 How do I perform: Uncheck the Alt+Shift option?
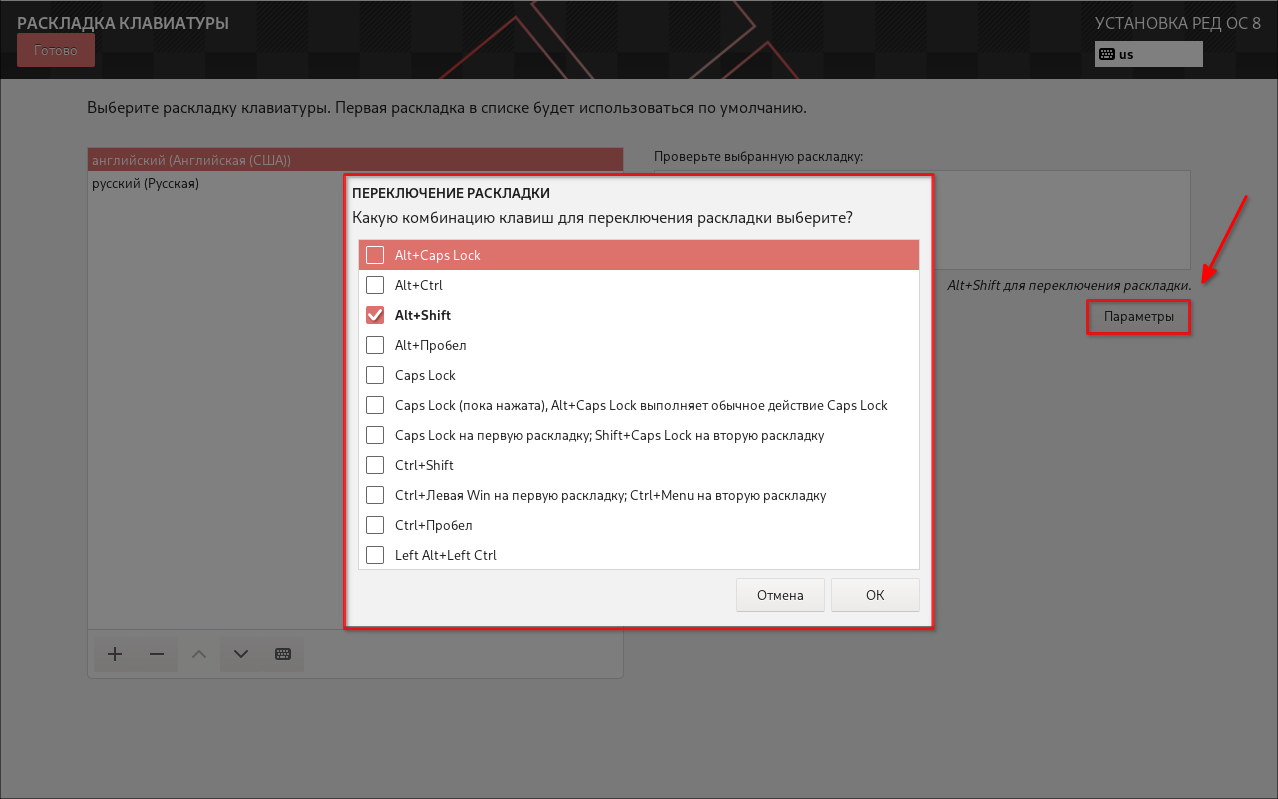(x=375, y=315)
